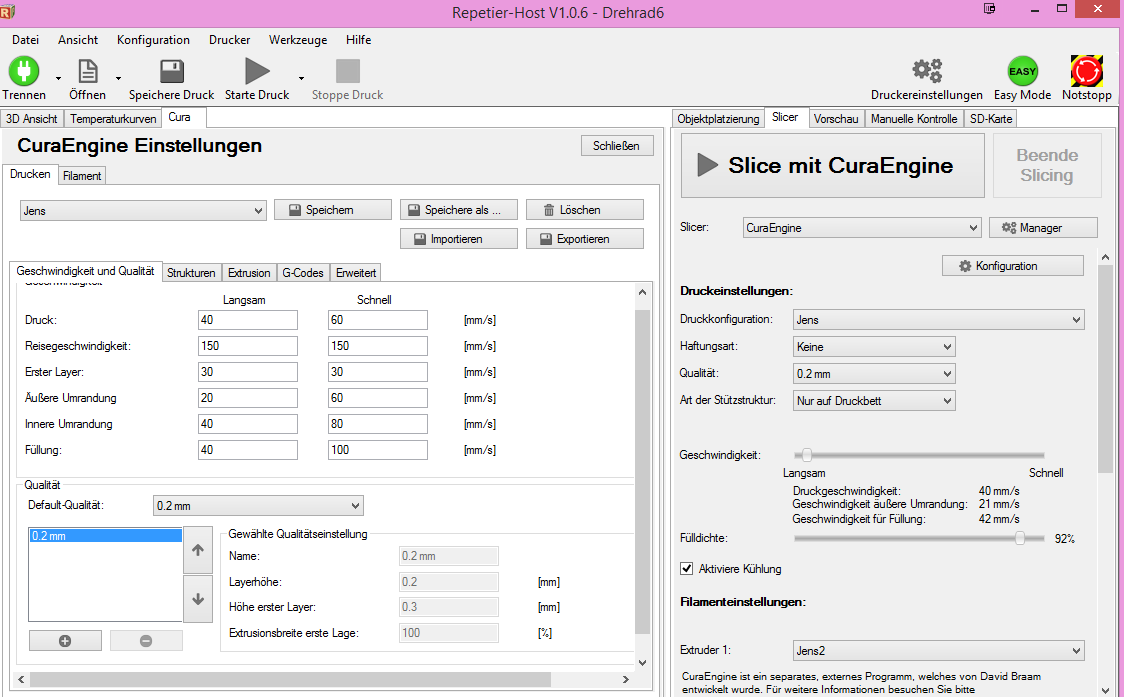Click the Äußere Umrandung Langsam field
The height and width of the screenshot is (697, 1124).
(x=248, y=398)
